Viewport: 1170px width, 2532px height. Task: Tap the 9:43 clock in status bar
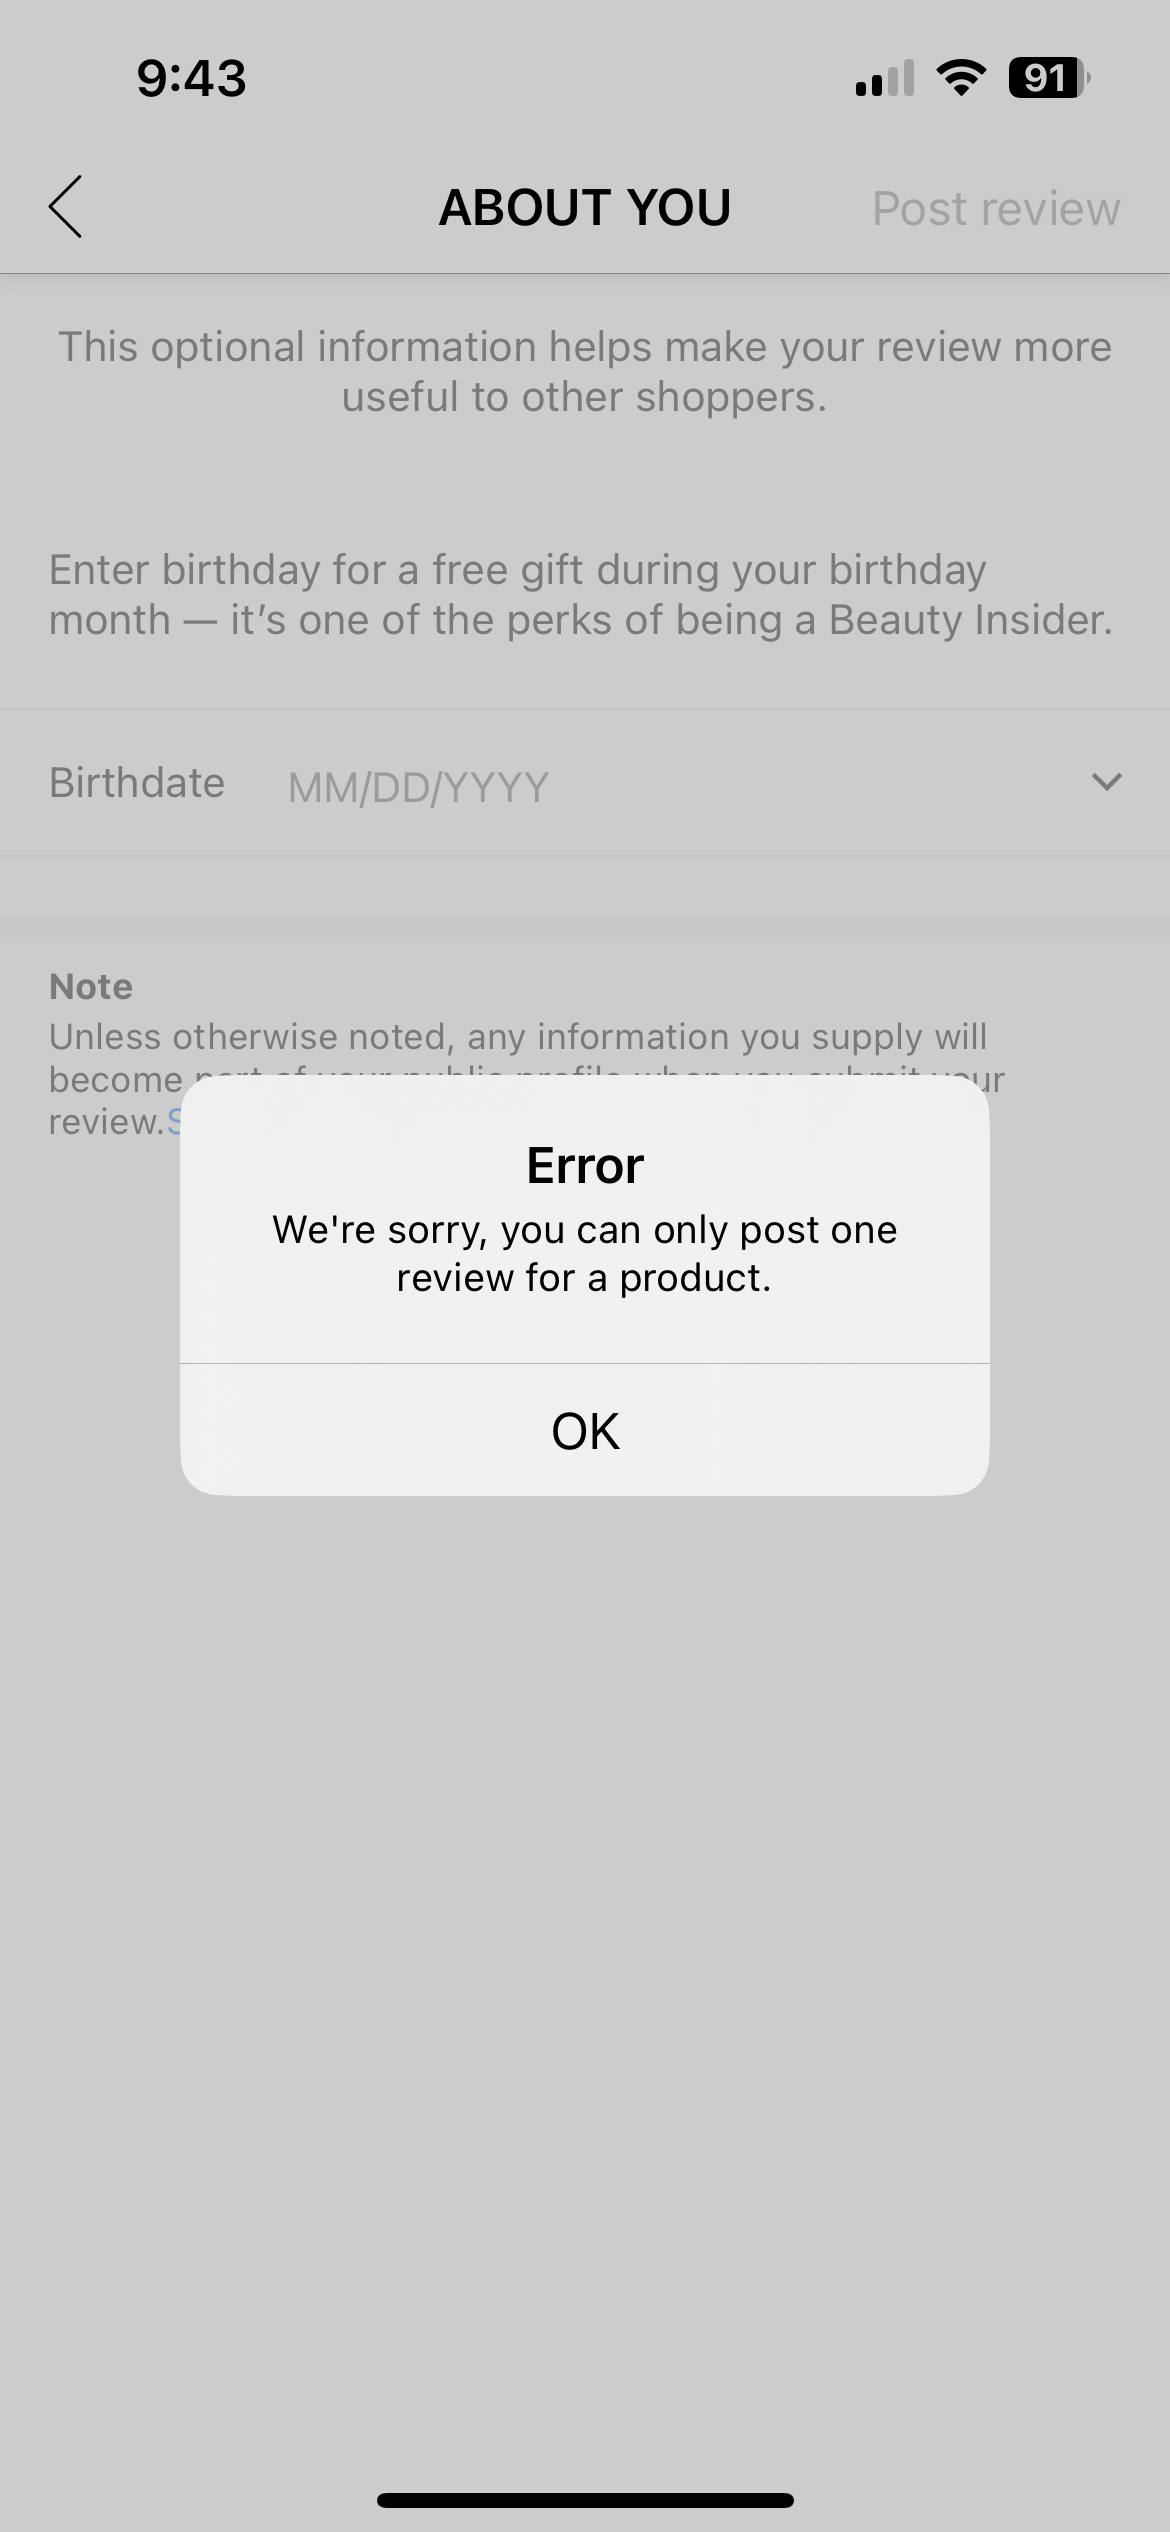pyautogui.click(x=191, y=78)
